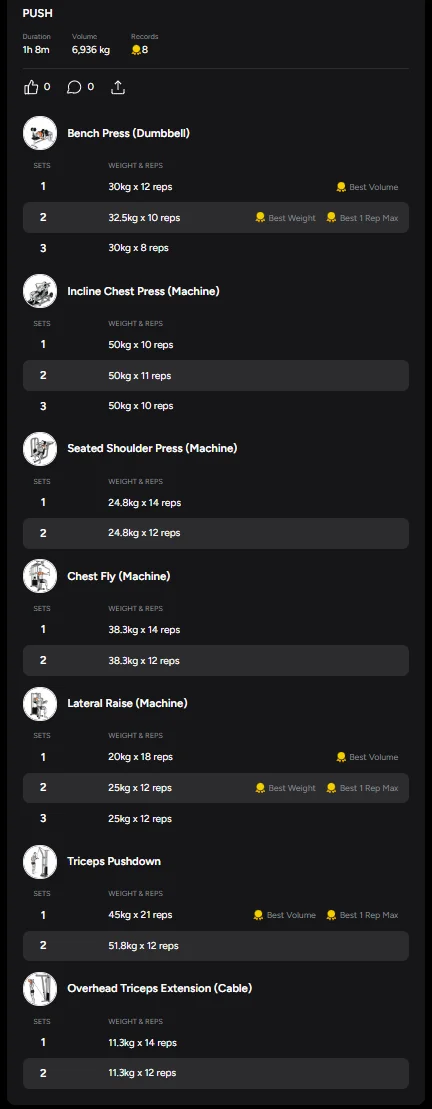Select the 51.8kg x 12 reps row
Viewport: 432px width, 1109px height.
216,946
